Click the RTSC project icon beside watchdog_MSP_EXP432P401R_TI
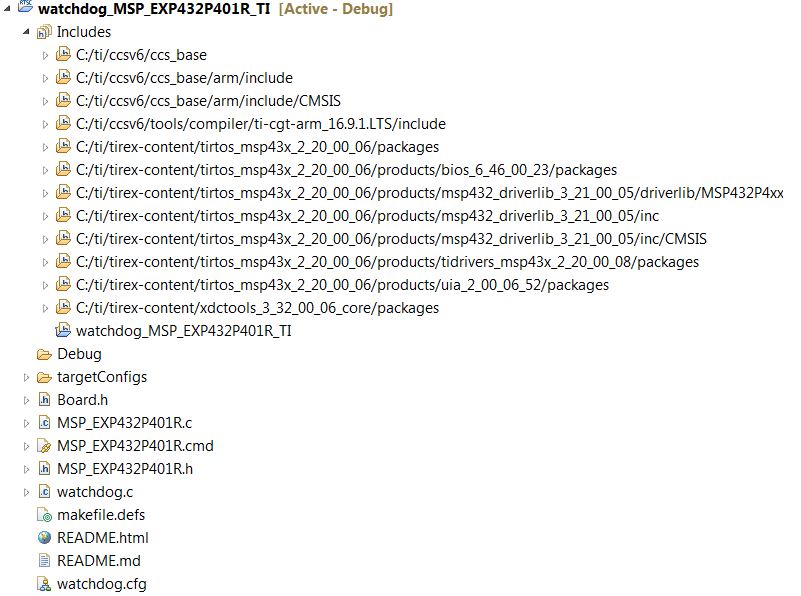Viewport: 801px width, 596px height. [26, 7]
